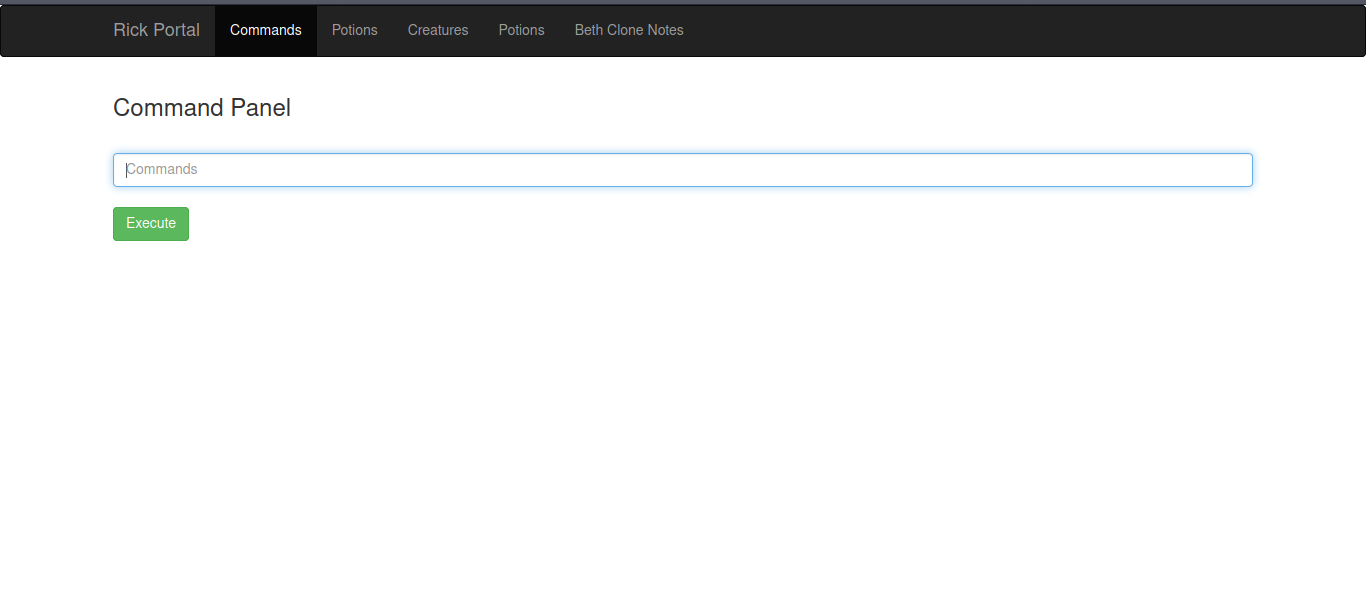Click the Potions item right of Creatures
The image size is (1366, 598).
(521, 30)
